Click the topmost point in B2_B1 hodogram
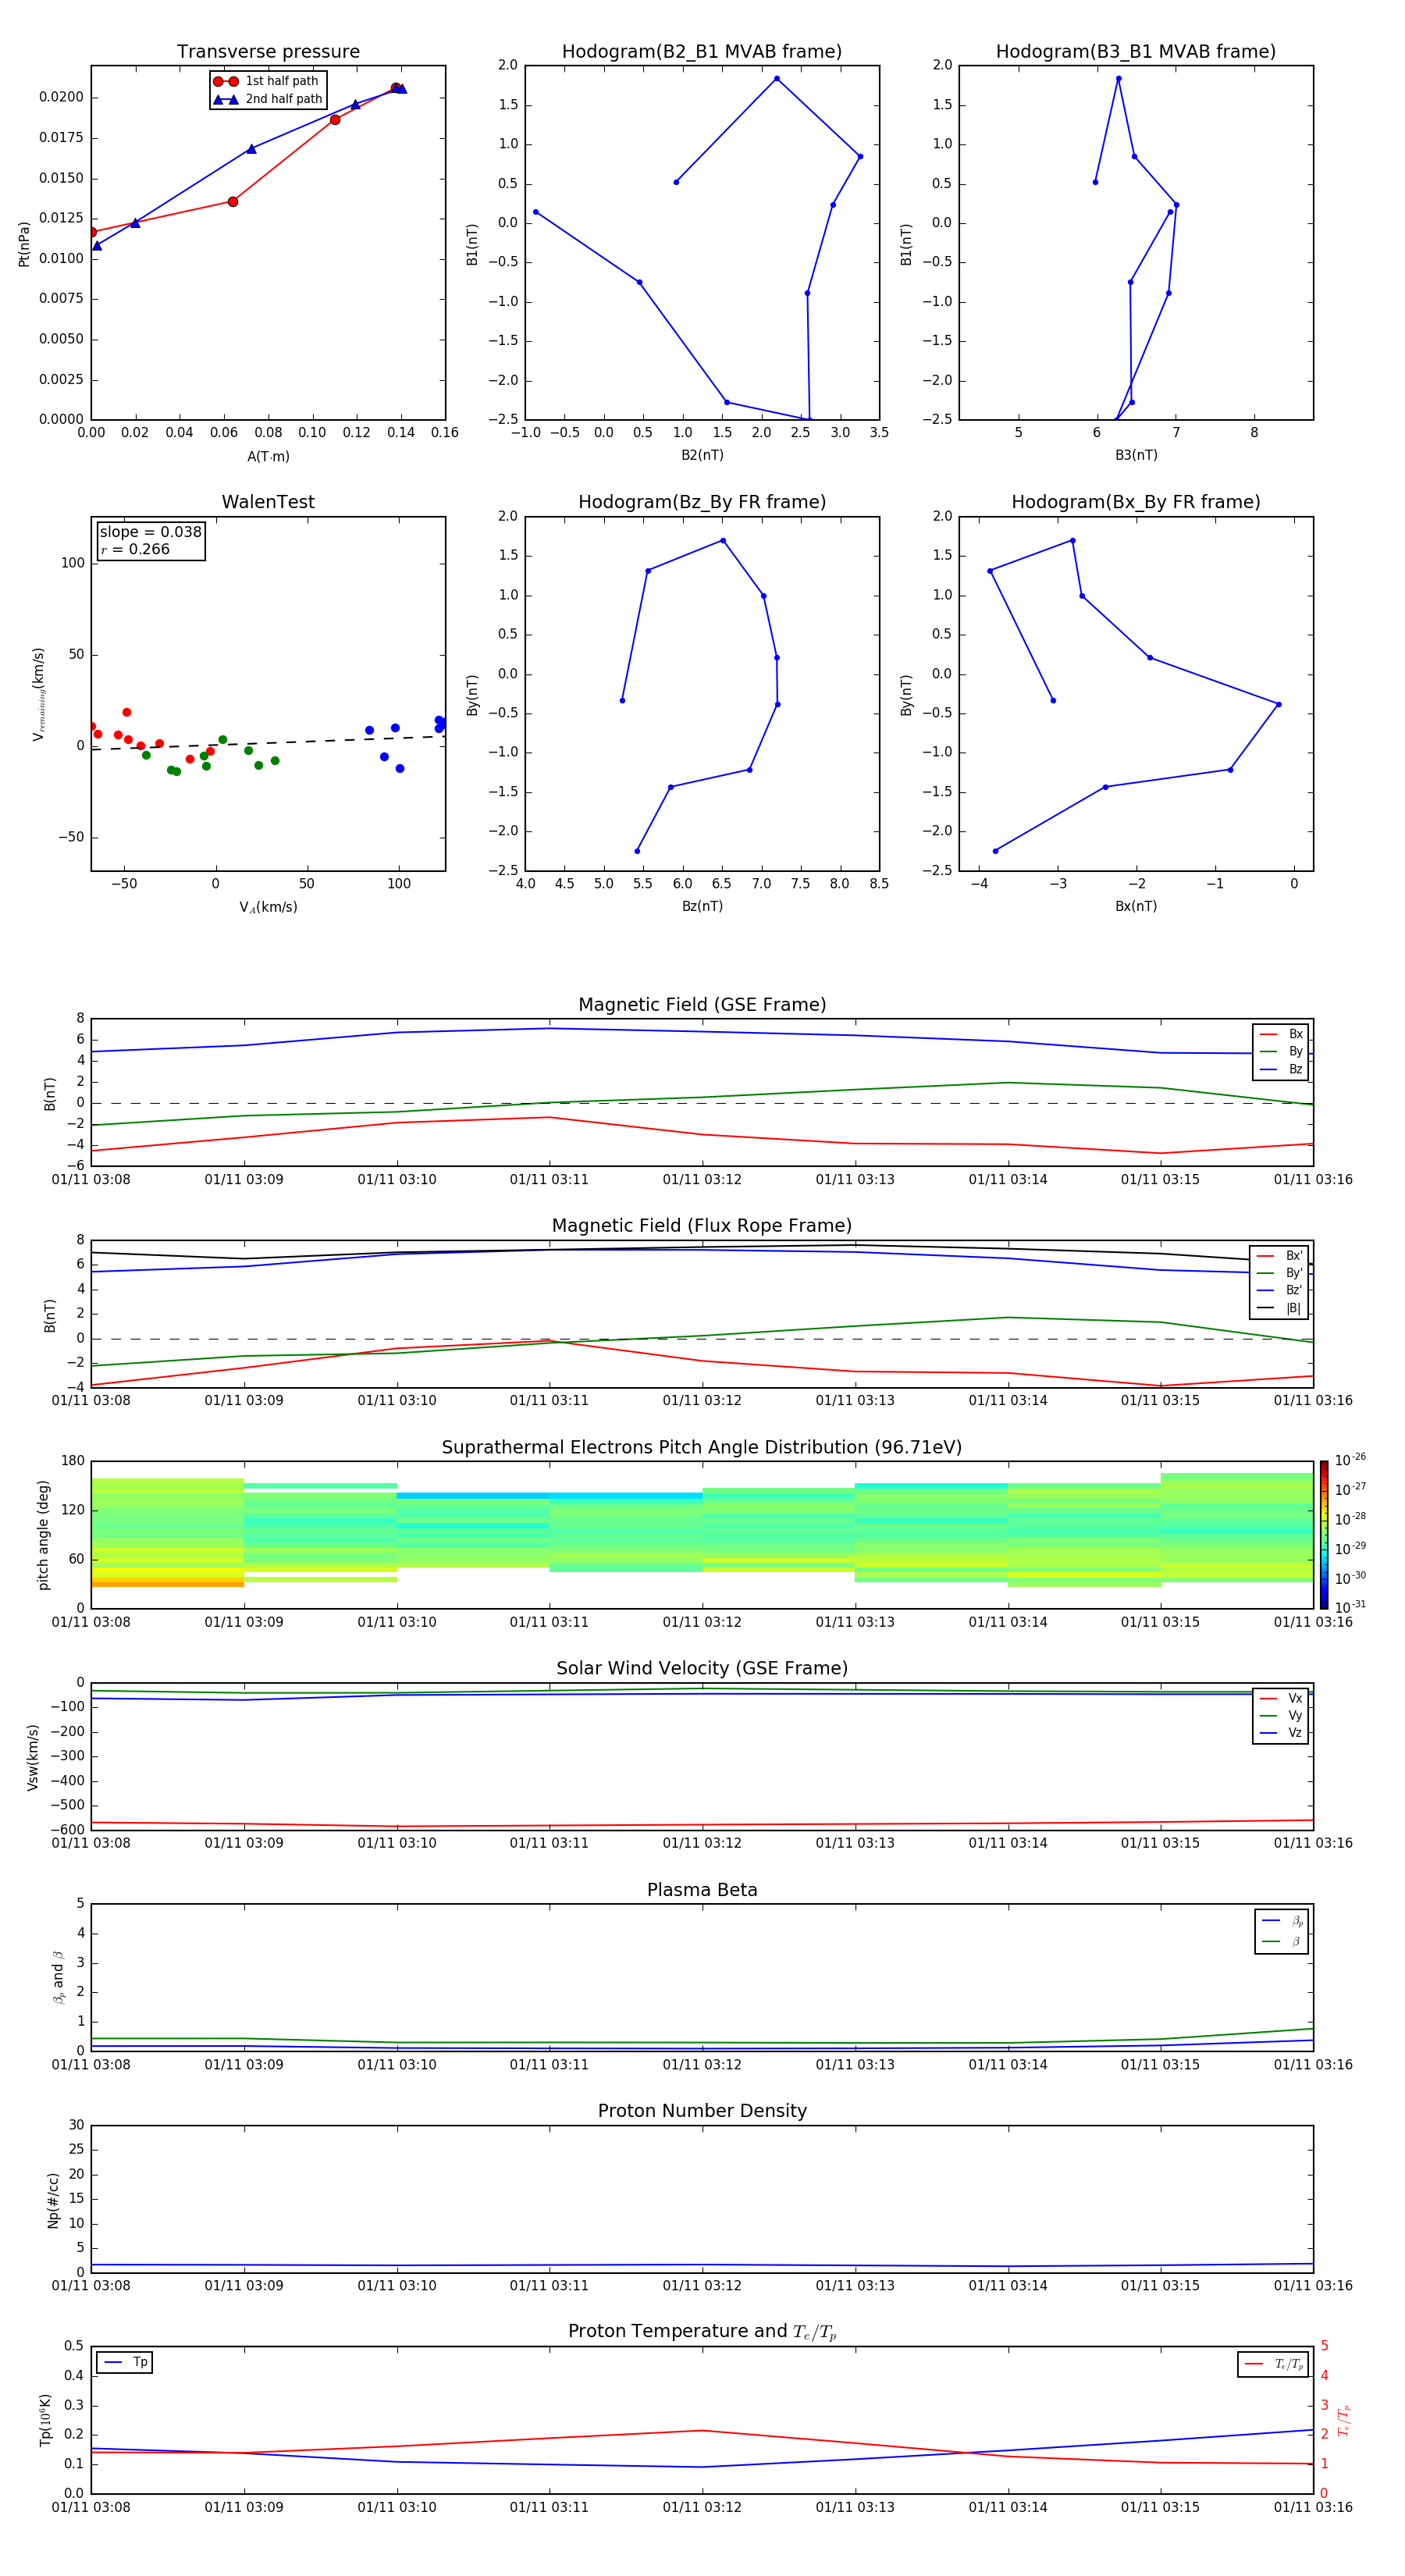1405x2576 pixels. click(x=776, y=79)
